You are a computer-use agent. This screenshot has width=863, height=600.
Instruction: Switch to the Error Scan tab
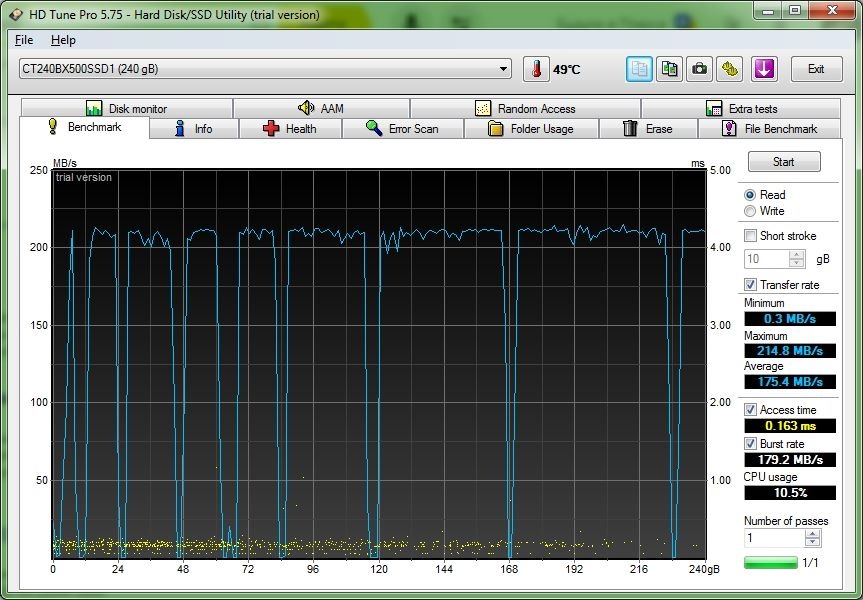402,129
